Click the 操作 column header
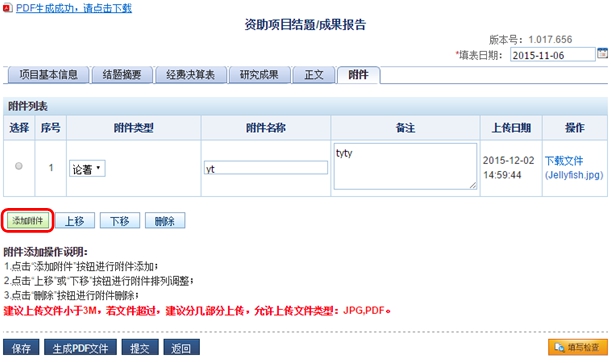The width and height of the screenshot is (612, 363). click(x=575, y=128)
